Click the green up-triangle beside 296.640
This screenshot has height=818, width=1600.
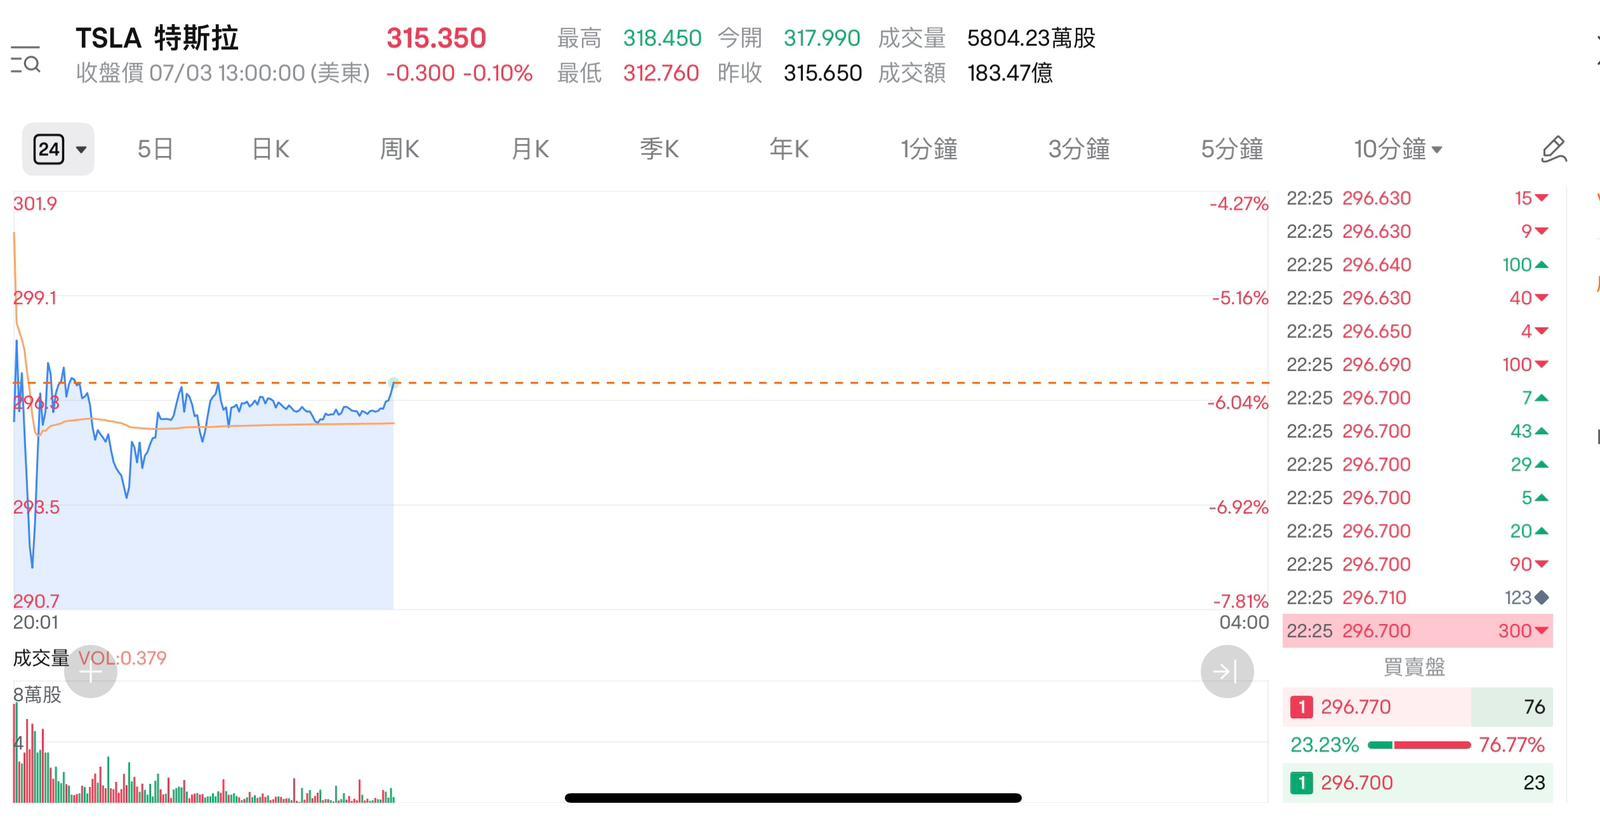pos(1541,264)
